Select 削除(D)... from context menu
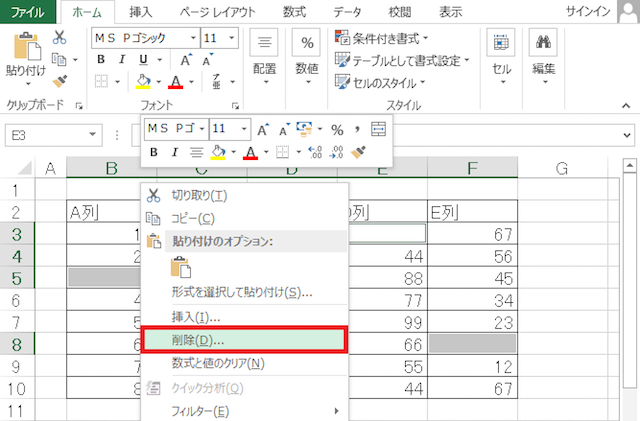The height and width of the screenshot is (421, 640). 244,340
